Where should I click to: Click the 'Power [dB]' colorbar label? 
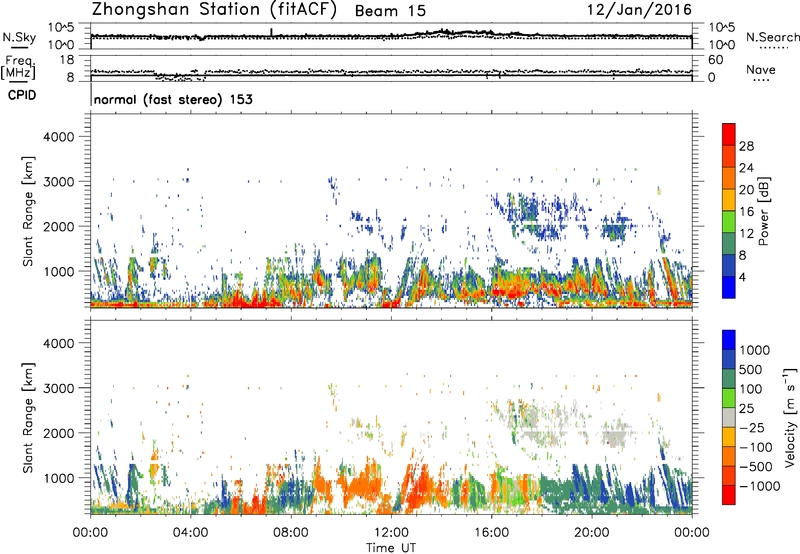(763, 211)
